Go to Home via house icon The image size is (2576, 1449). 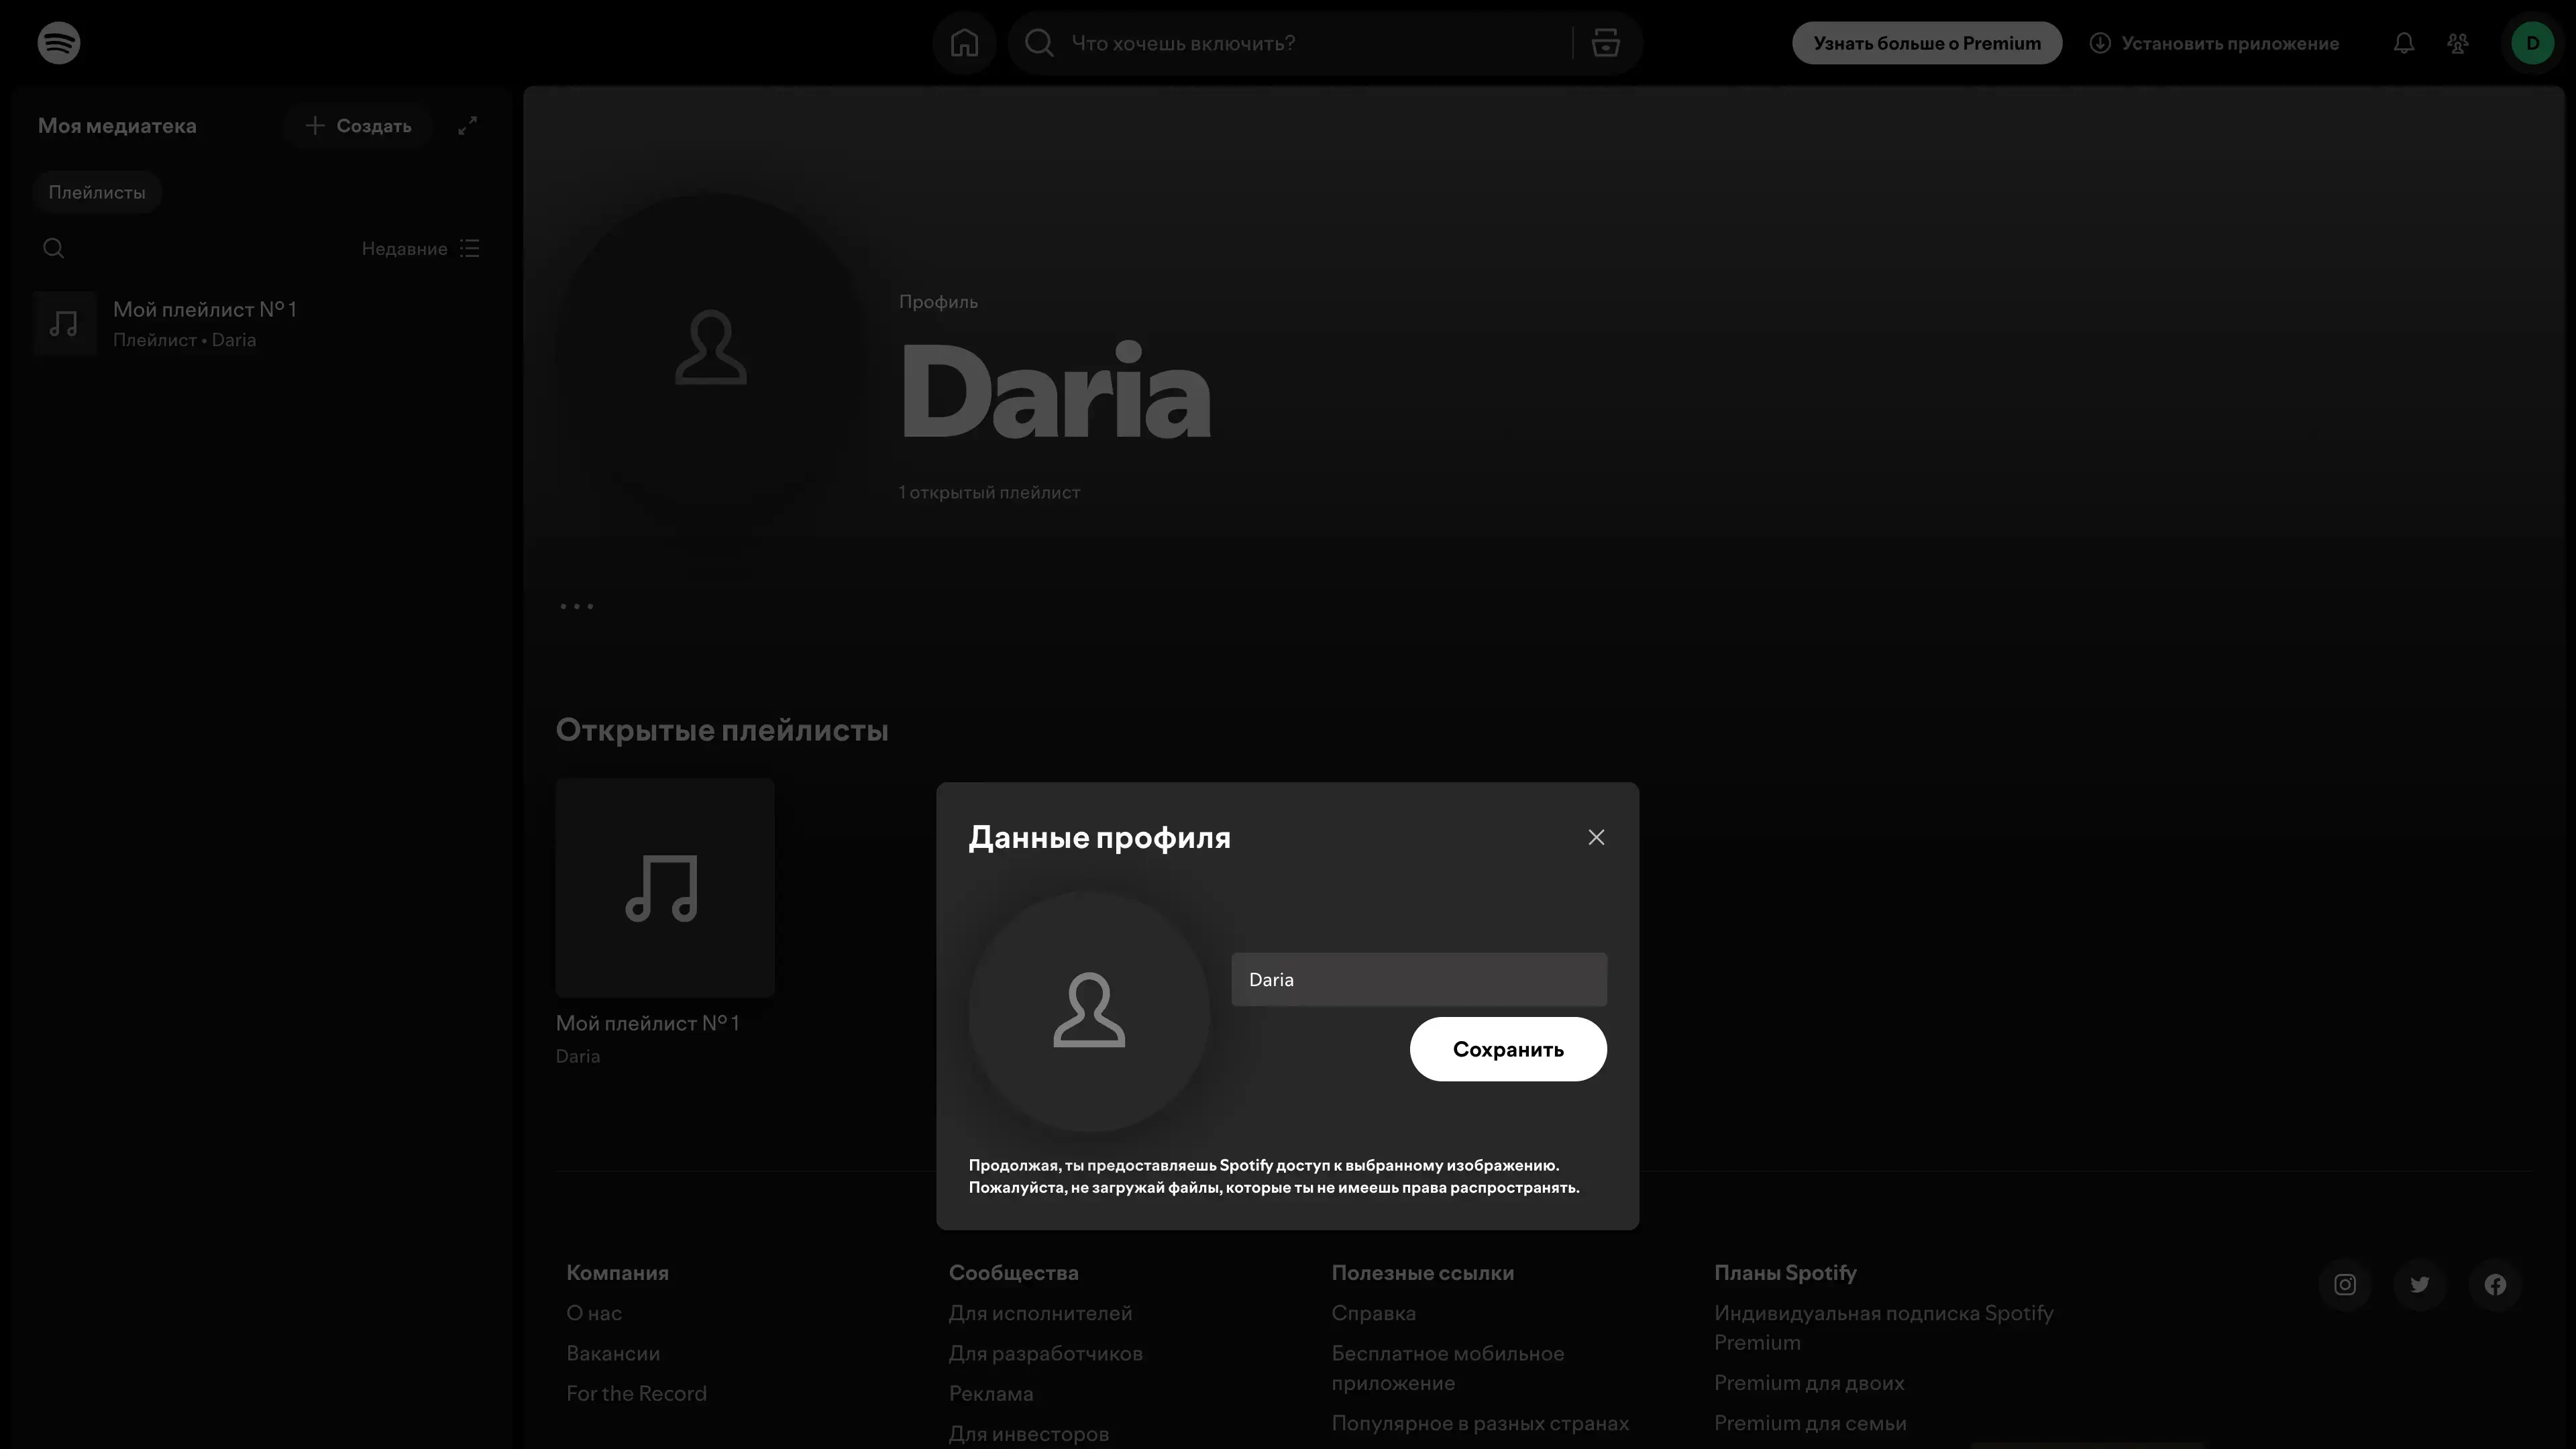point(964,43)
